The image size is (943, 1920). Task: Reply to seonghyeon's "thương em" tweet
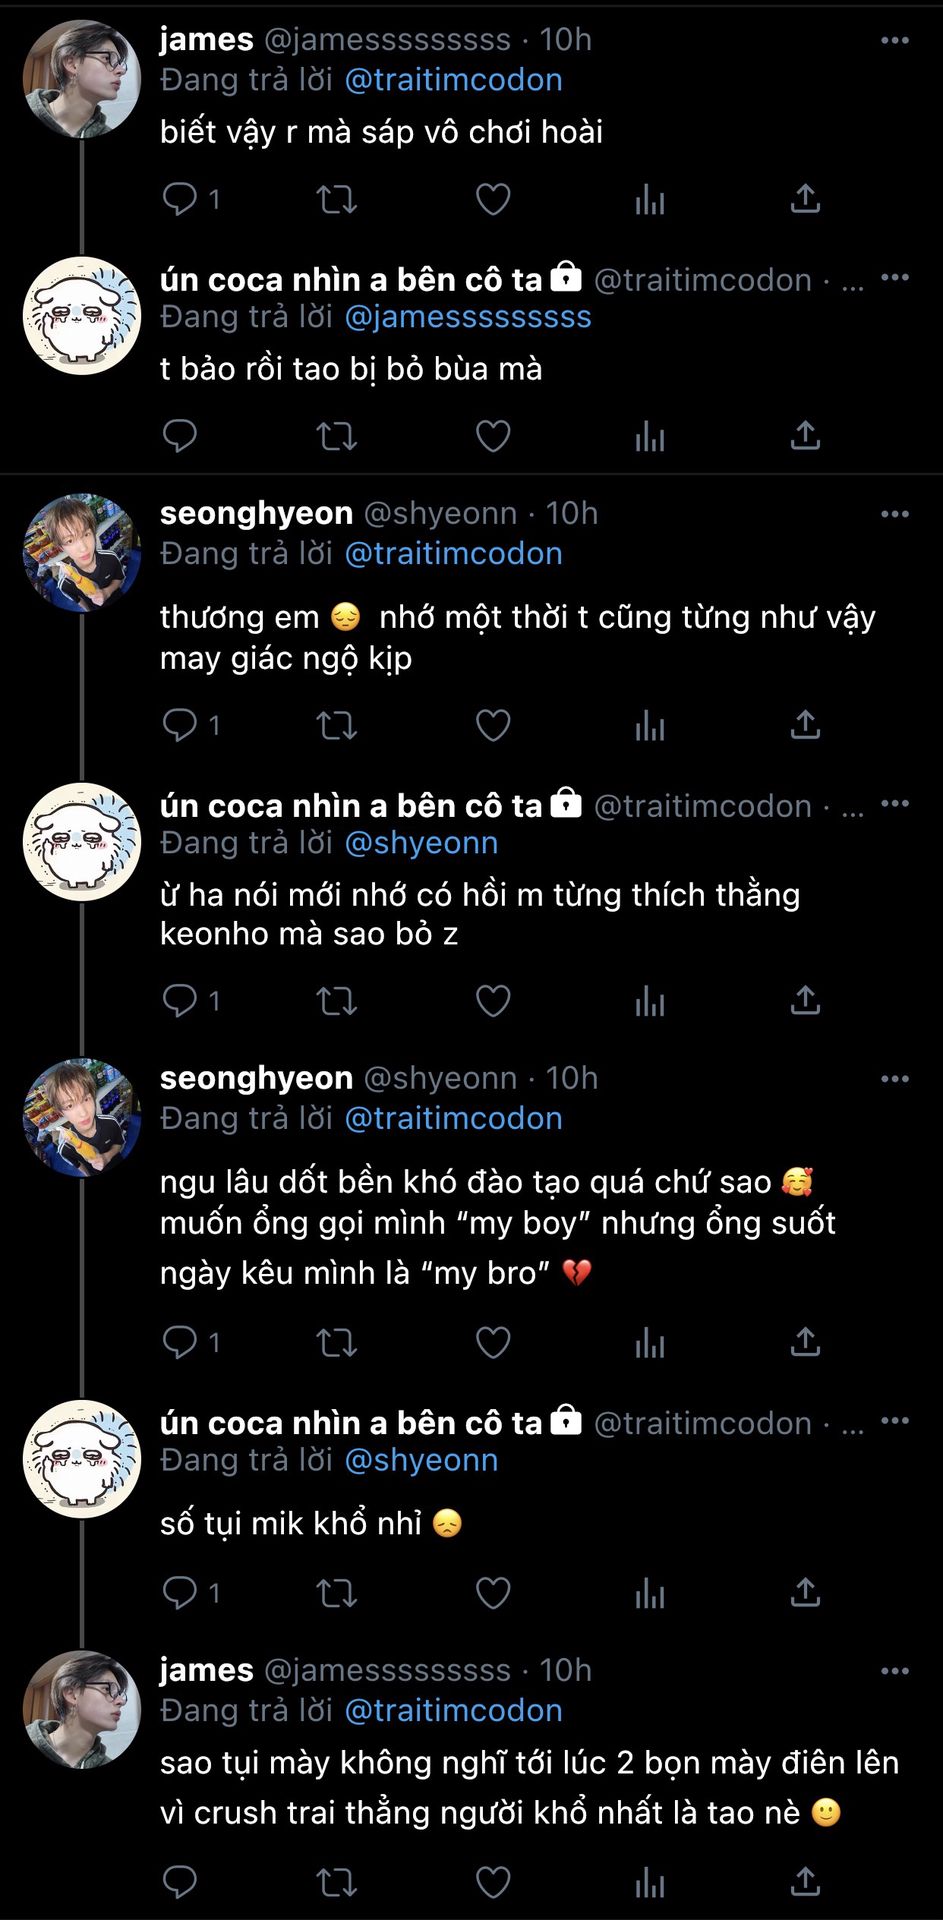(180, 725)
